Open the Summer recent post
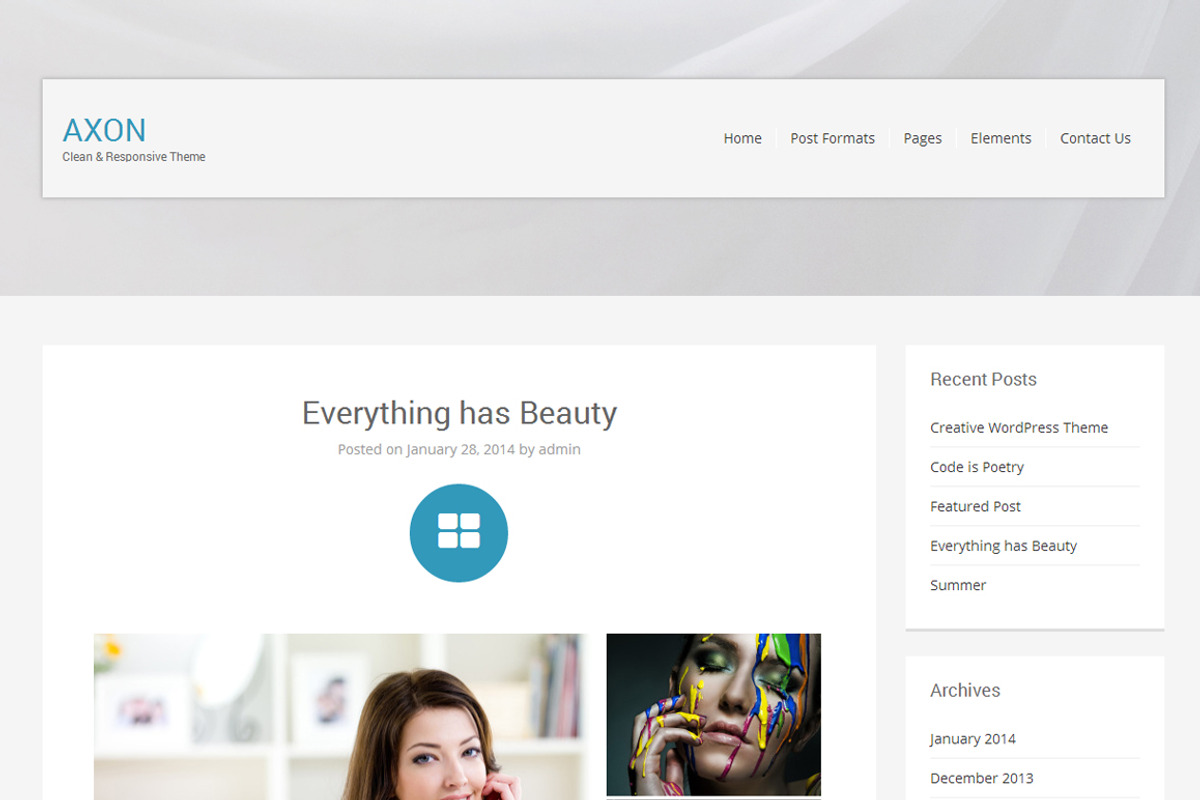The image size is (1200, 800). click(x=957, y=585)
